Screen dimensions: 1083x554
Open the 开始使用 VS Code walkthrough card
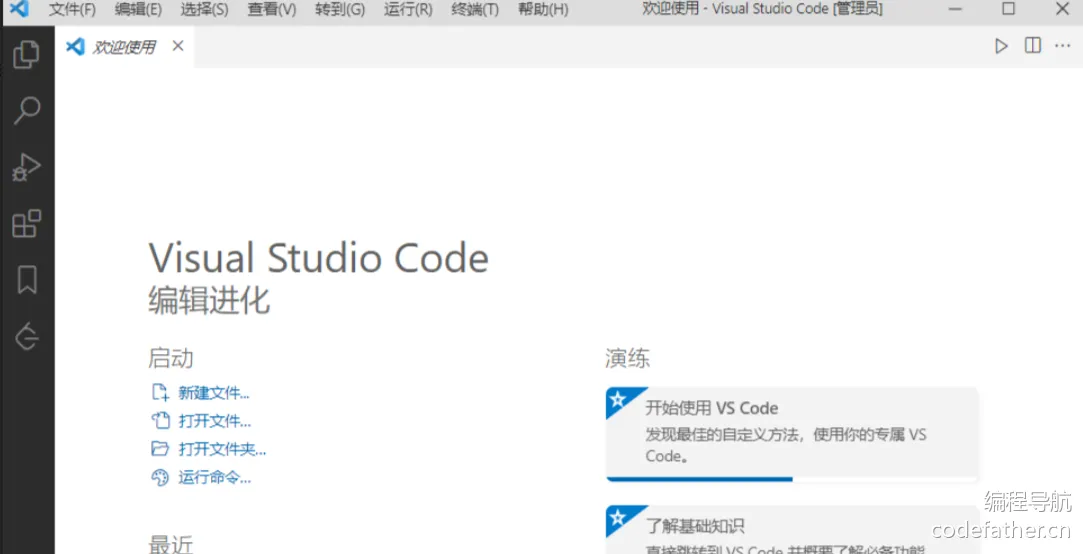792,434
